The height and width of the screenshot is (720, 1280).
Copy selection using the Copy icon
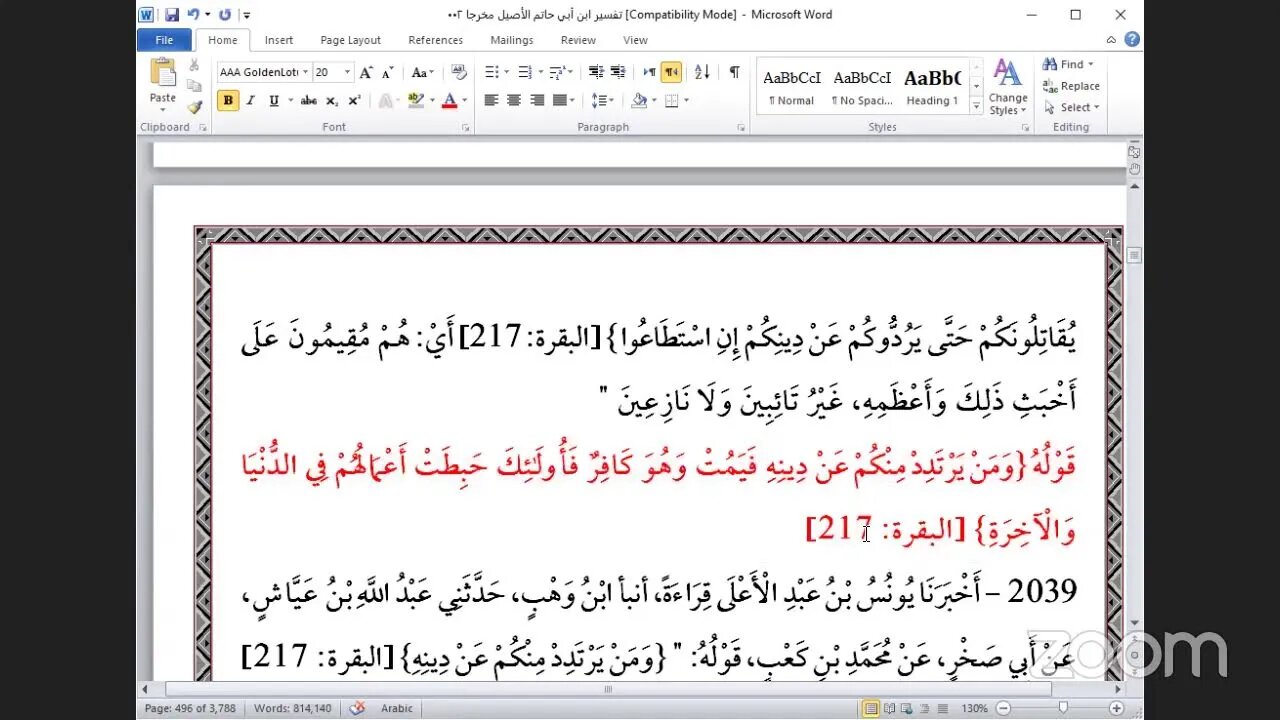[195, 86]
